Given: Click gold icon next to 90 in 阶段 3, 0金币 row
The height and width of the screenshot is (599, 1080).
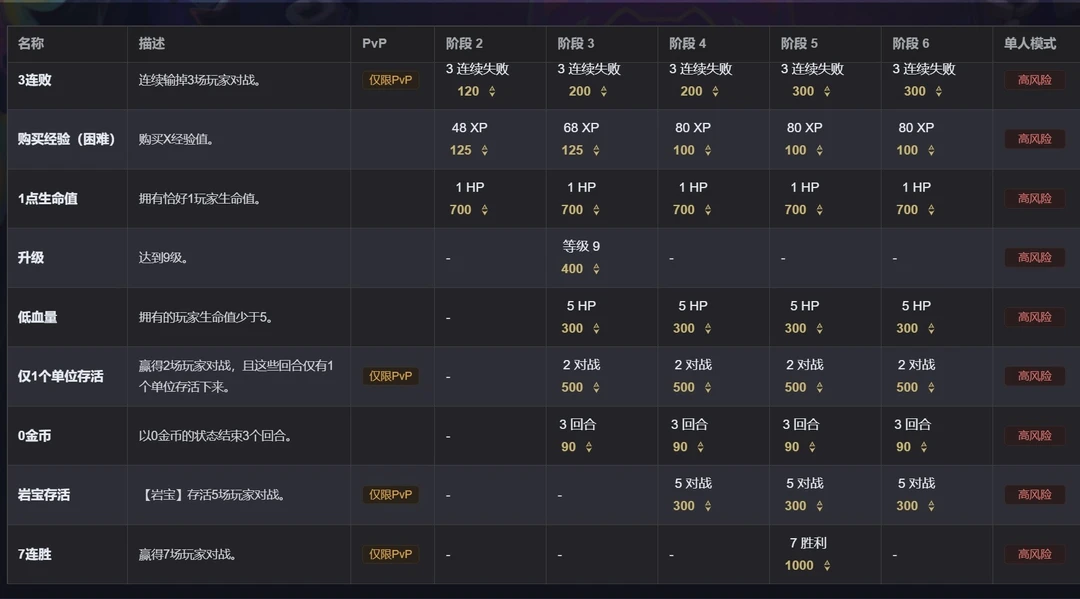Looking at the screenshot, I should (x=589, y=447).
